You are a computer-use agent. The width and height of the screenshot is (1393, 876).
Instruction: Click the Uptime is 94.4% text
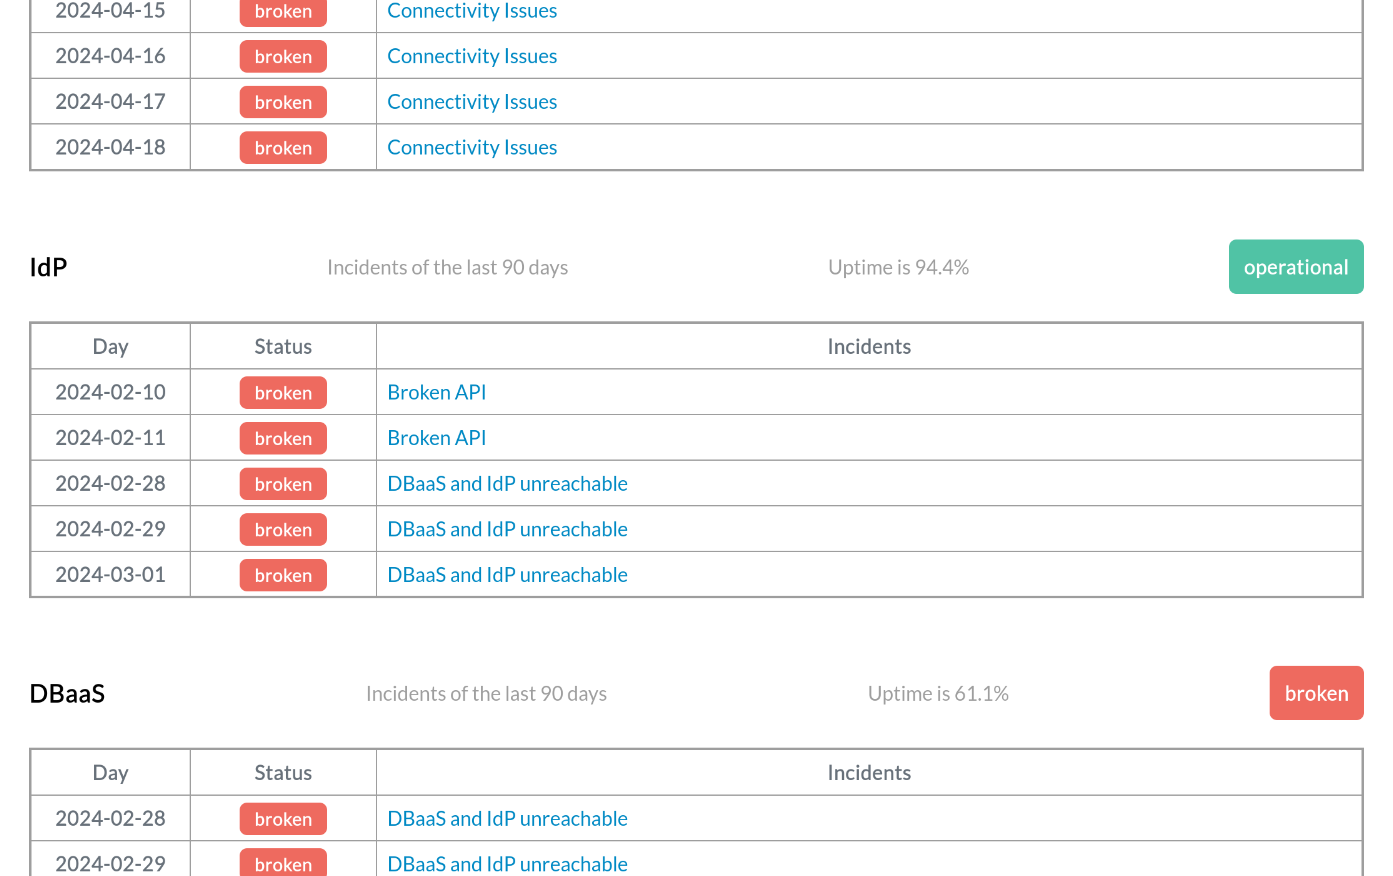point(898,267)
